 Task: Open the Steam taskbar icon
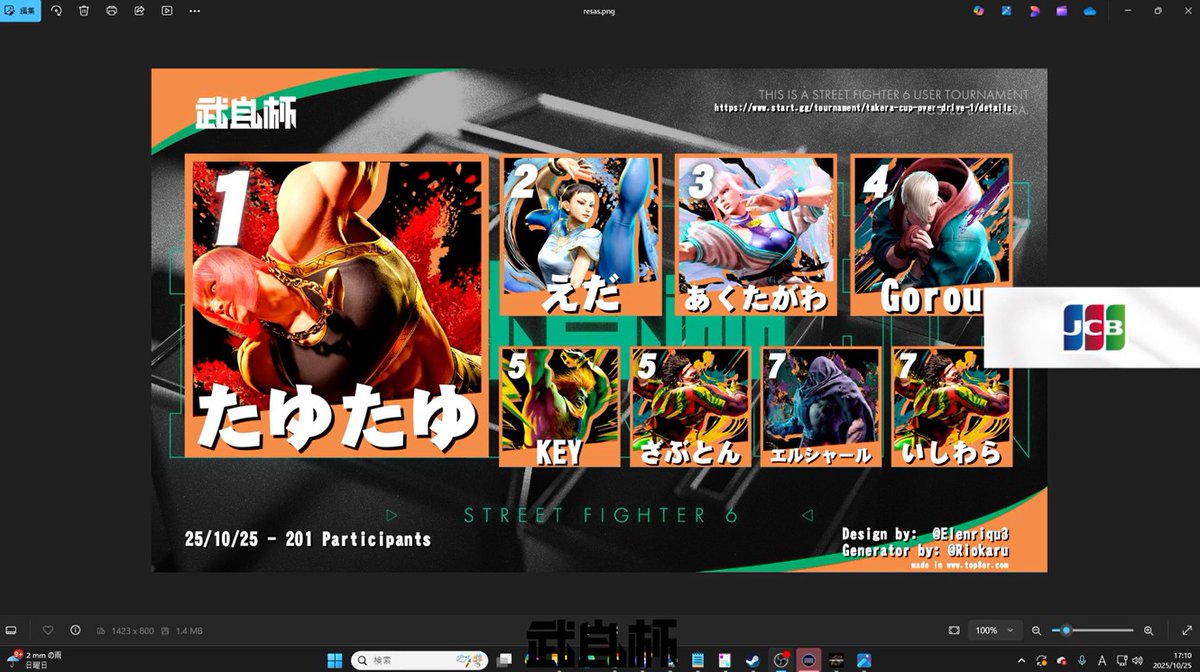(753, 660)
